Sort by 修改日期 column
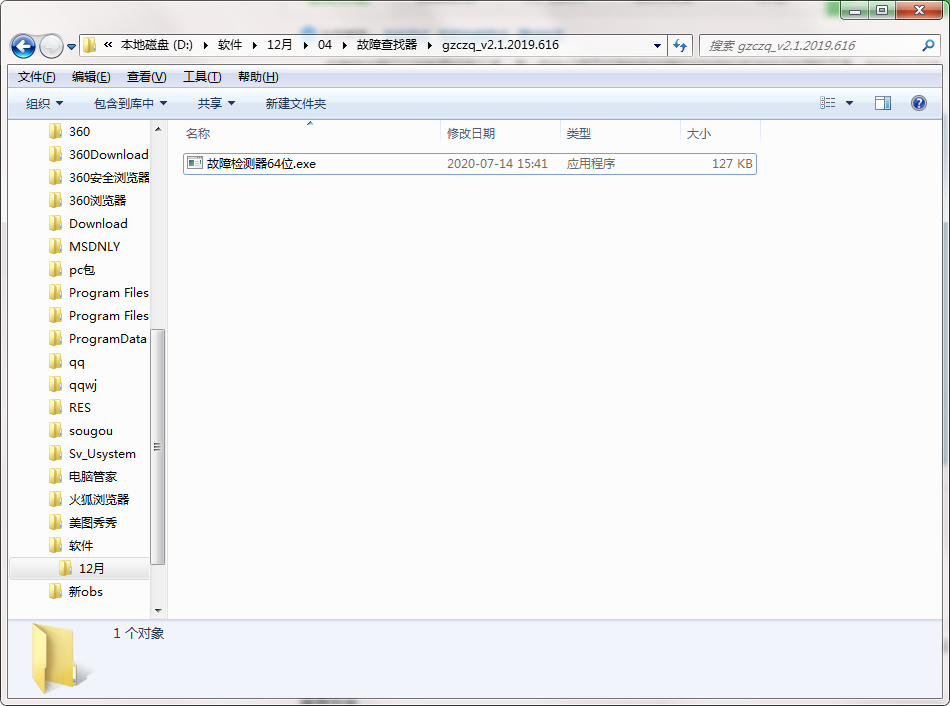 point(471,133)
